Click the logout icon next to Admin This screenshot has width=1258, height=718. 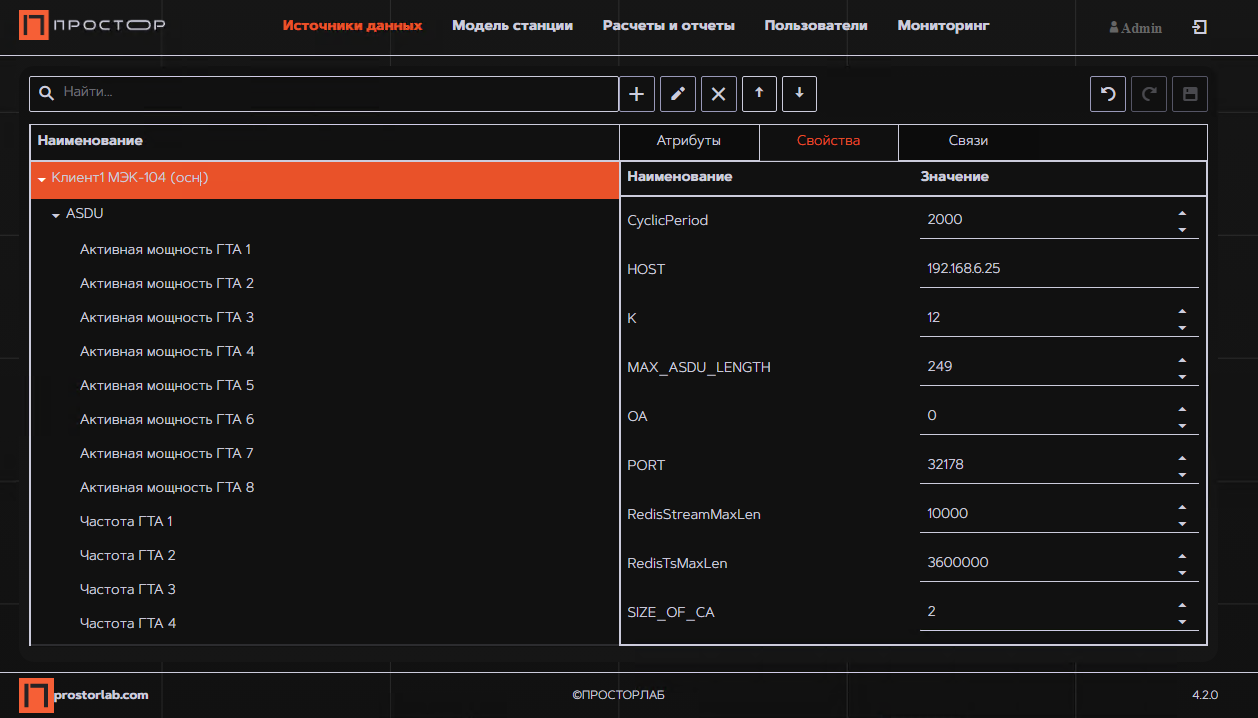1200,28
